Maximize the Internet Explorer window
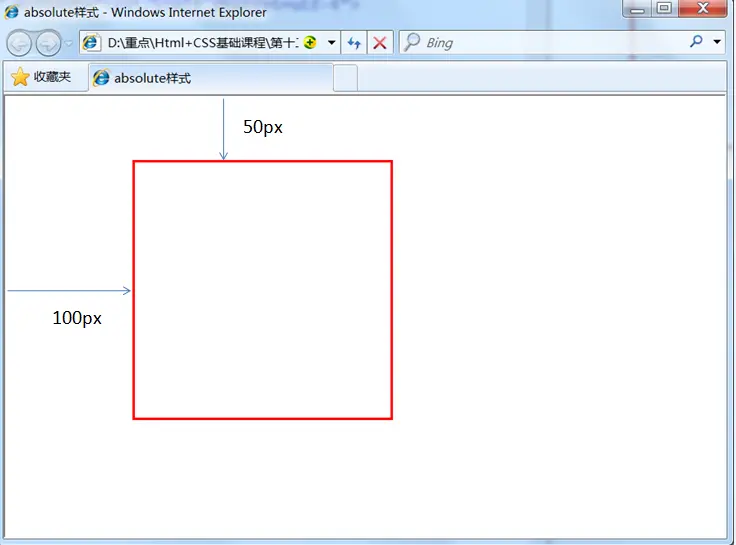Image resolution: width=736 pixels, height=545 pixels. [x=664, y=8]
